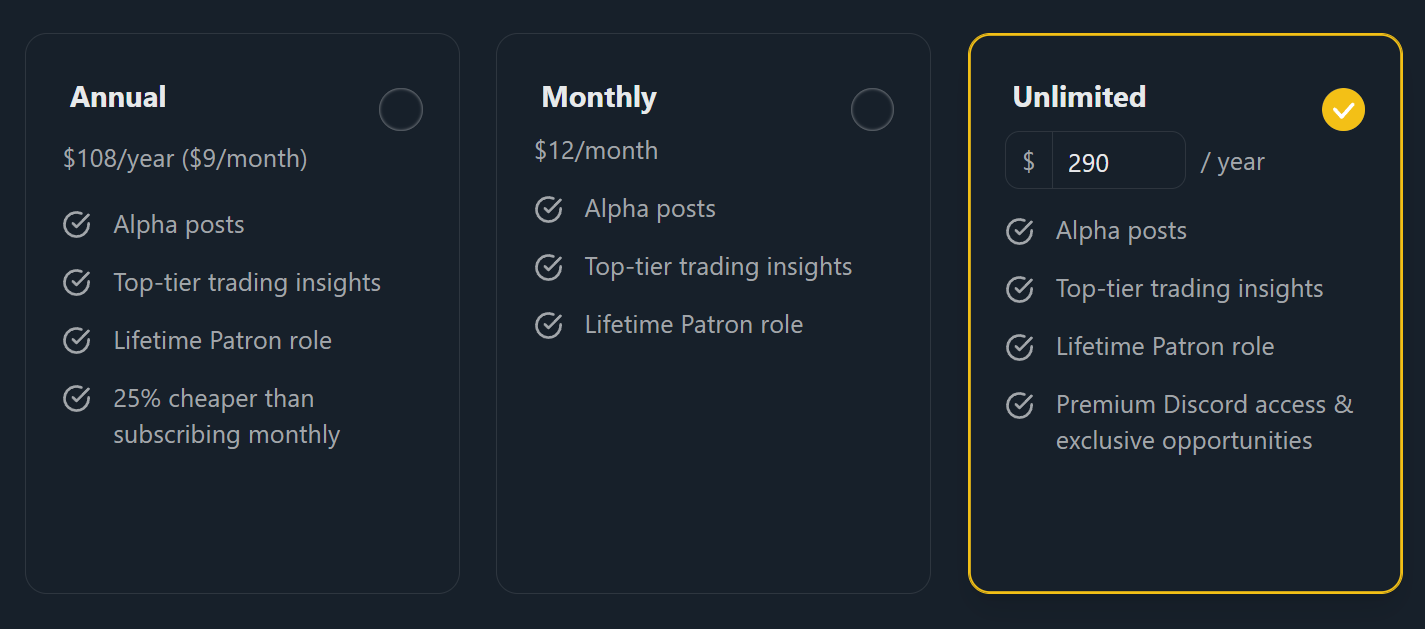Click the Unlimited plan title
Image resolution: width=1425 pixels, height=629 pixels.
(x=1079, y=97)
